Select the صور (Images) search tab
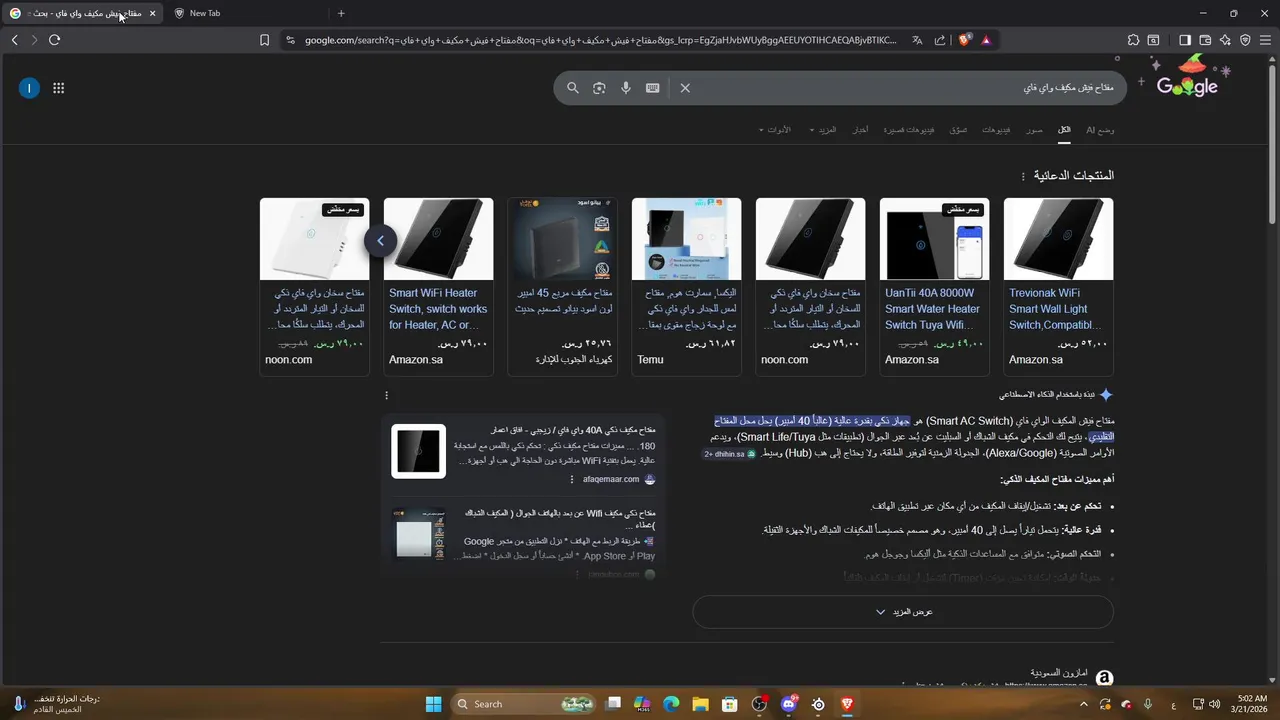 coord(1034,130)
